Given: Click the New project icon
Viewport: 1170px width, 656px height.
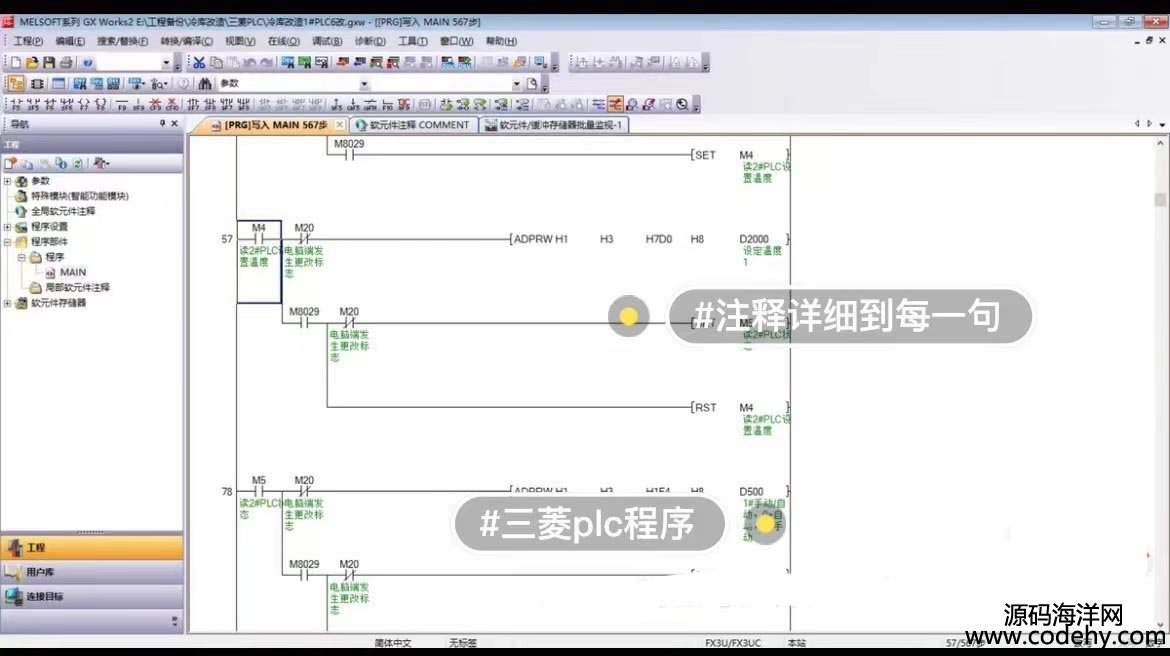Looking at the screenshot, I should pos(16,63).
